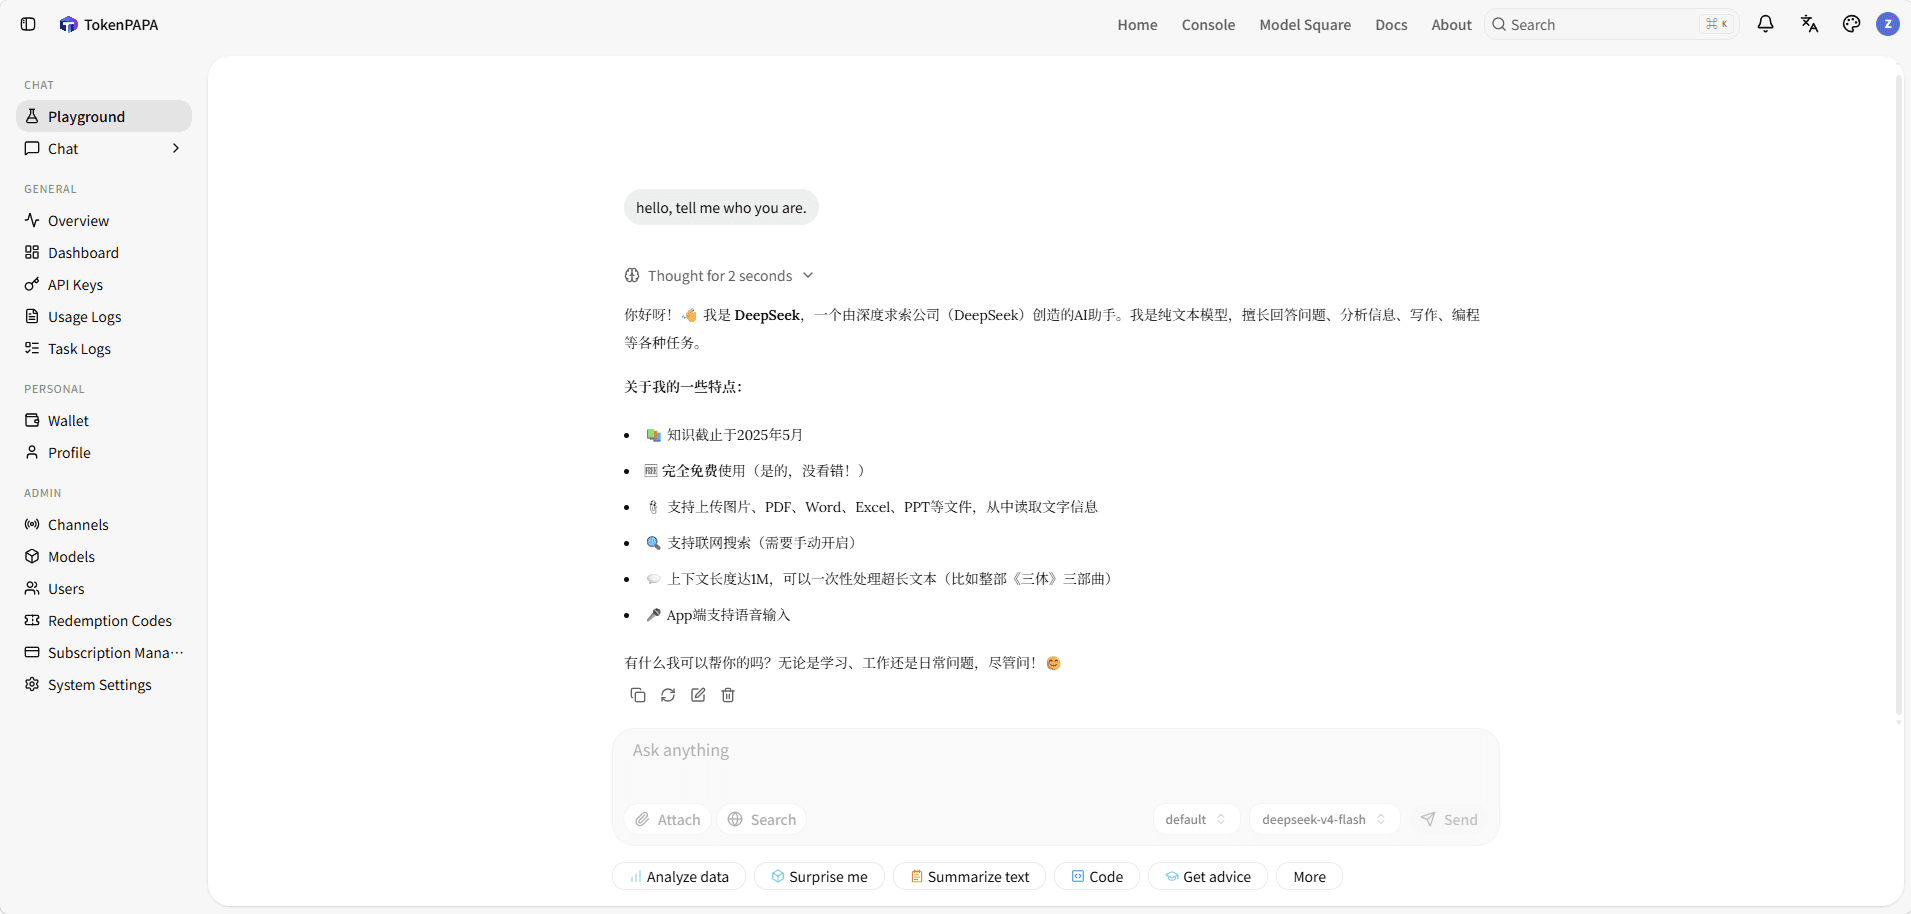Click the Attach button

coord(668,819)
